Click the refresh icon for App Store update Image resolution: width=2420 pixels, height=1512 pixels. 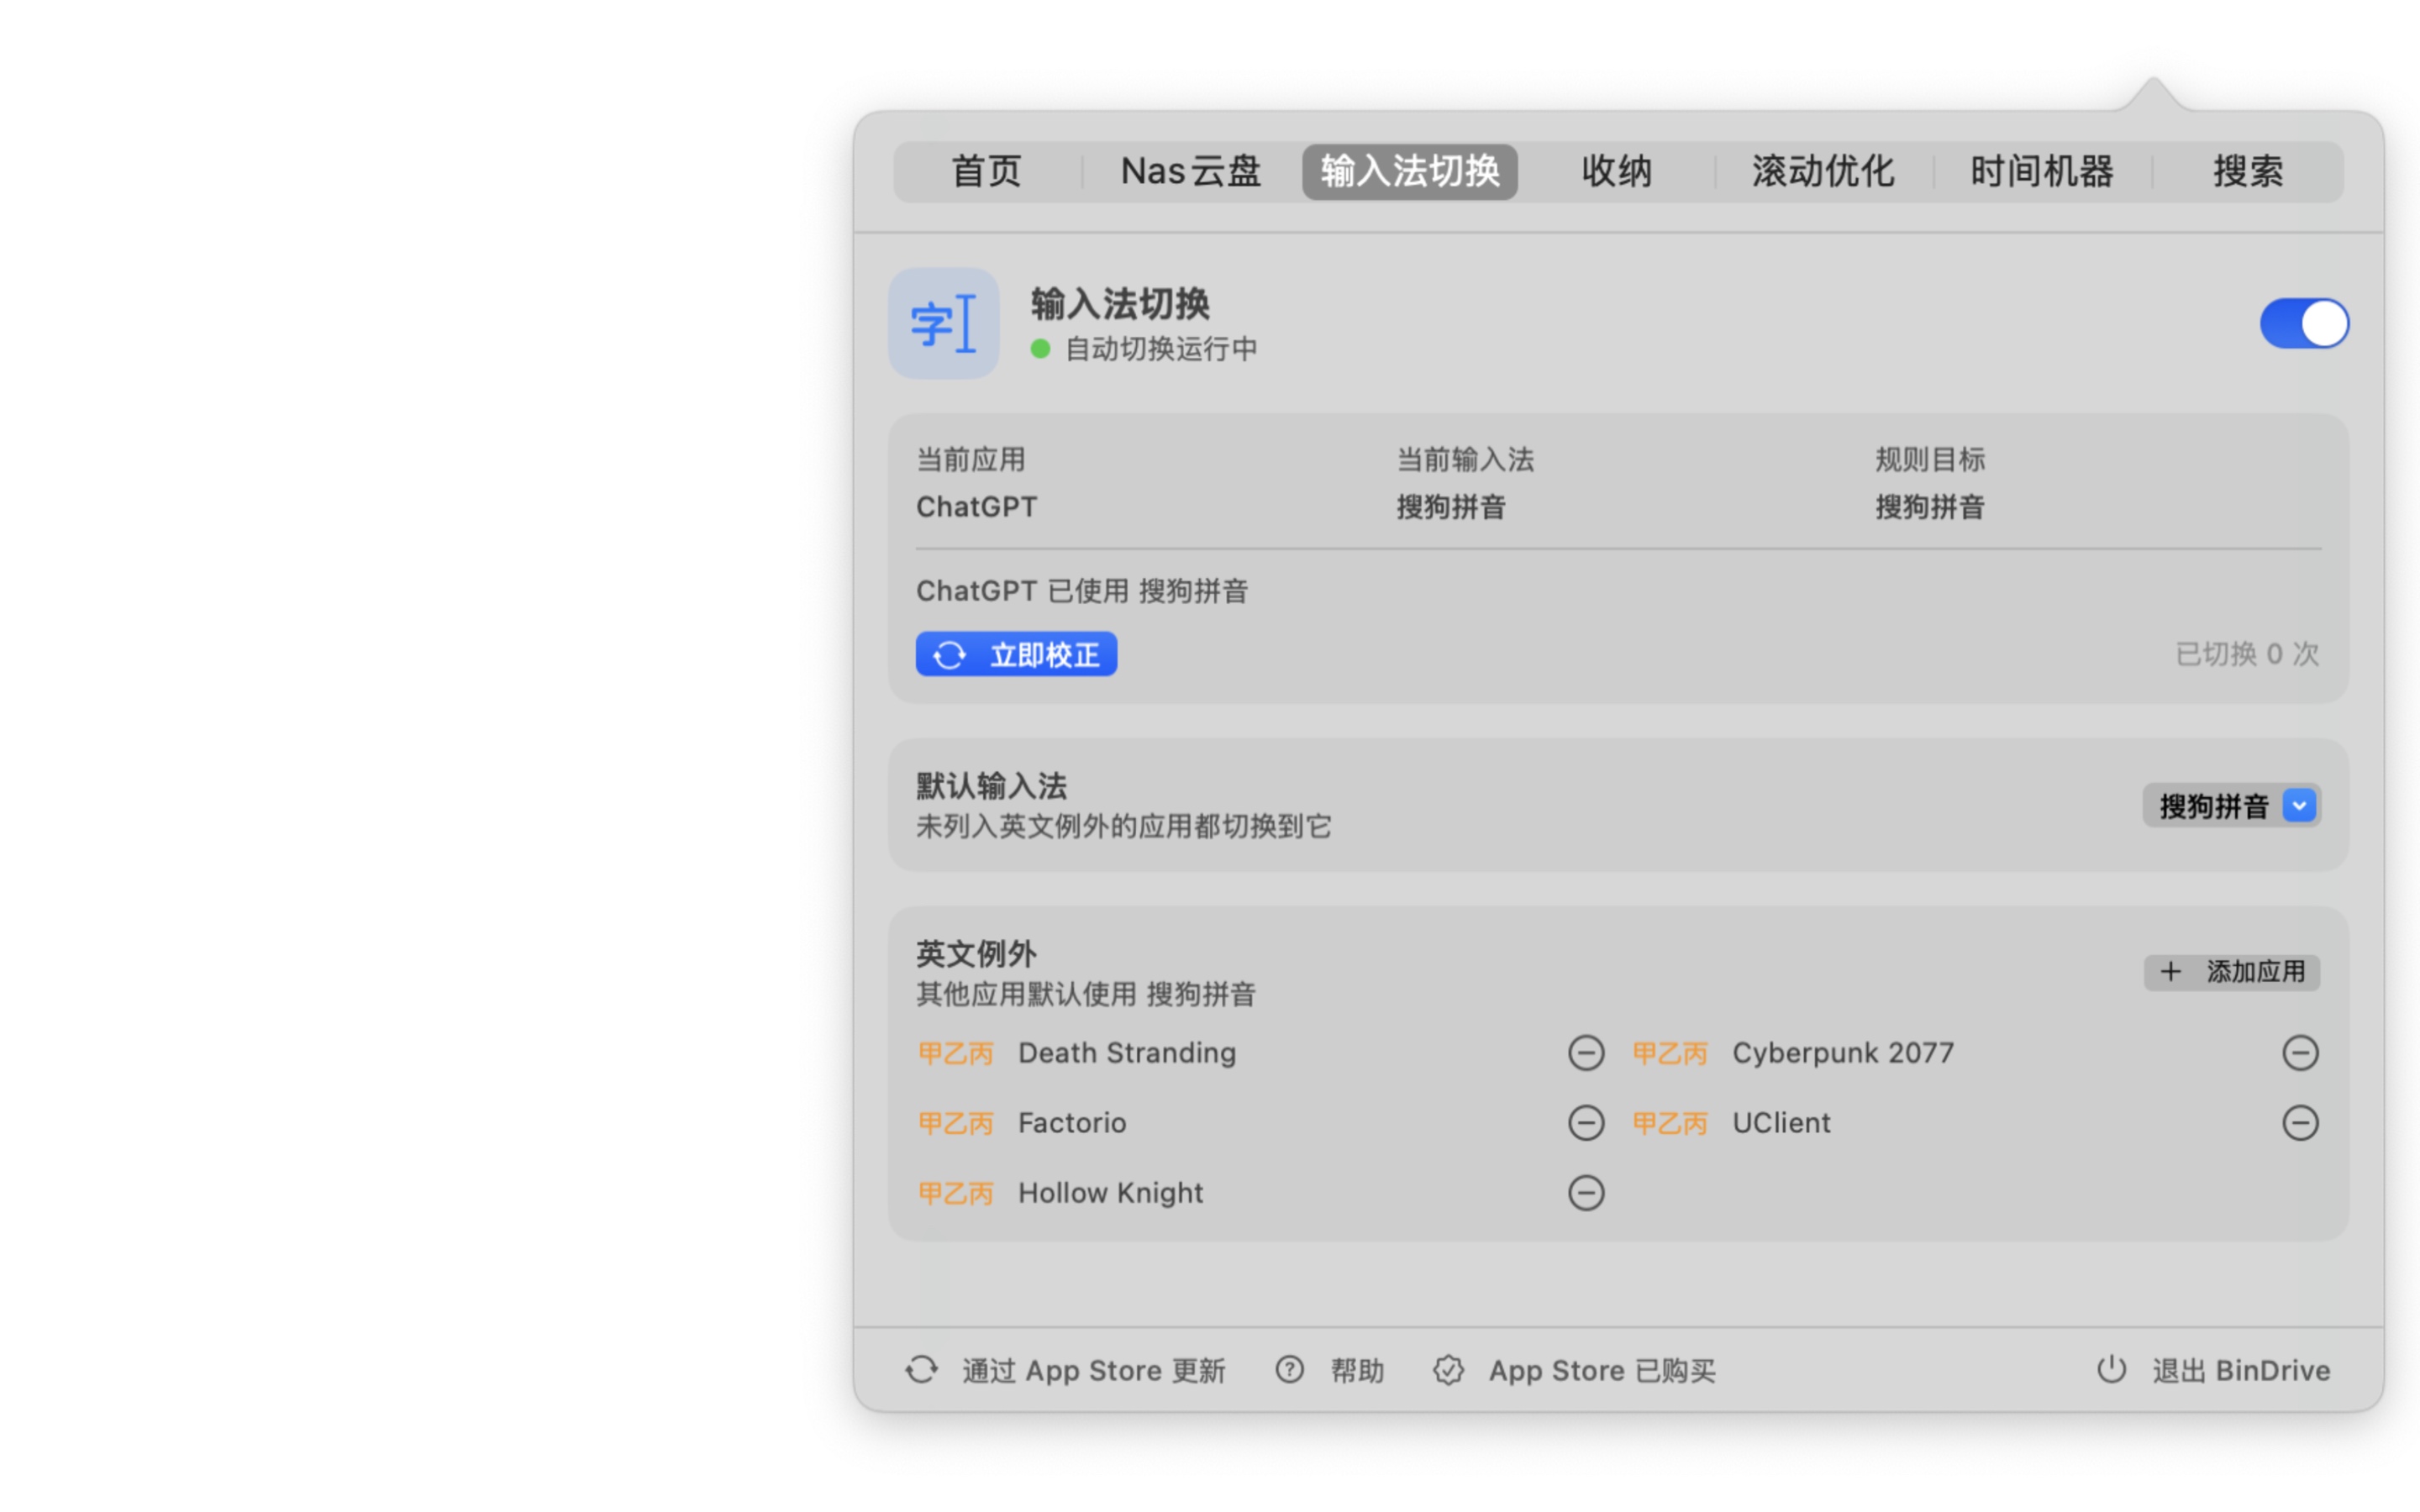click(x=921, y=1370)
